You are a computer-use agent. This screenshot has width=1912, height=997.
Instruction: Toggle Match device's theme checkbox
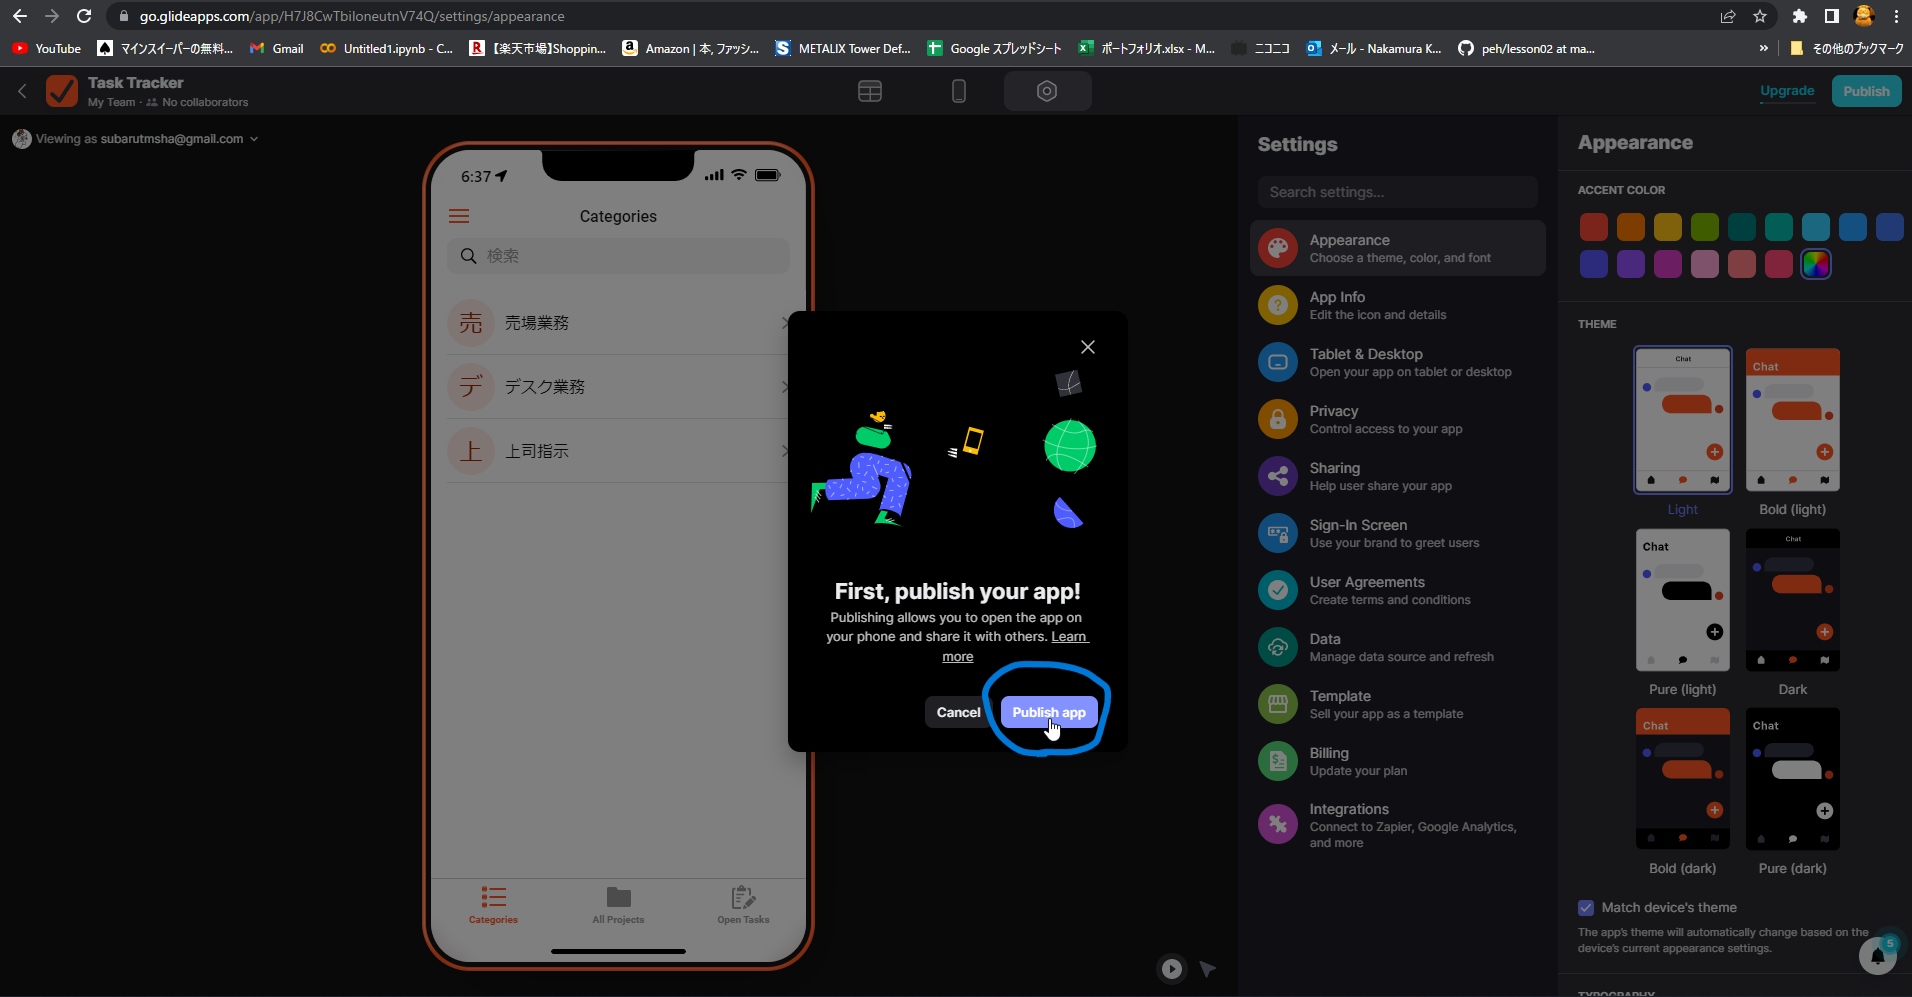coord(1586,908)
